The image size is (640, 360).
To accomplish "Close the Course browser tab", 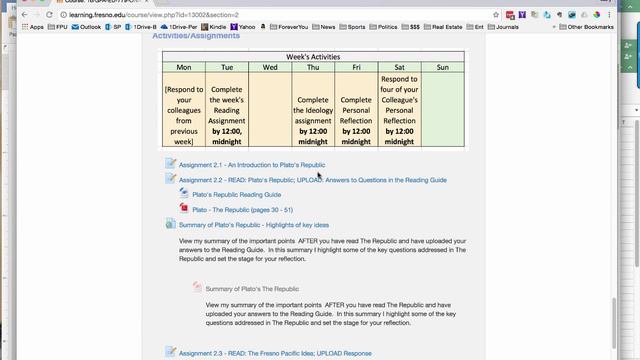I will coord(147,2).
